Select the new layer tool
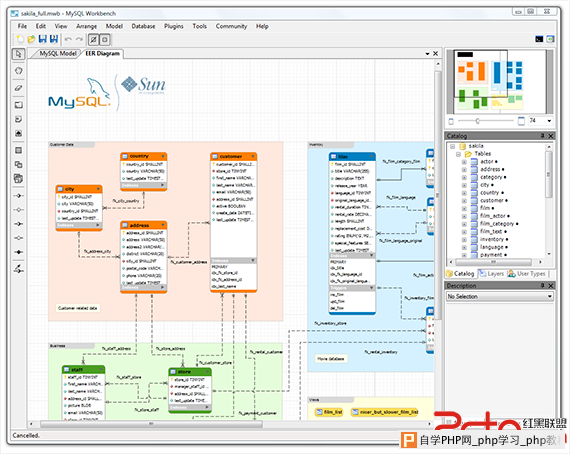570x454 pixels. tap(19, 105)
